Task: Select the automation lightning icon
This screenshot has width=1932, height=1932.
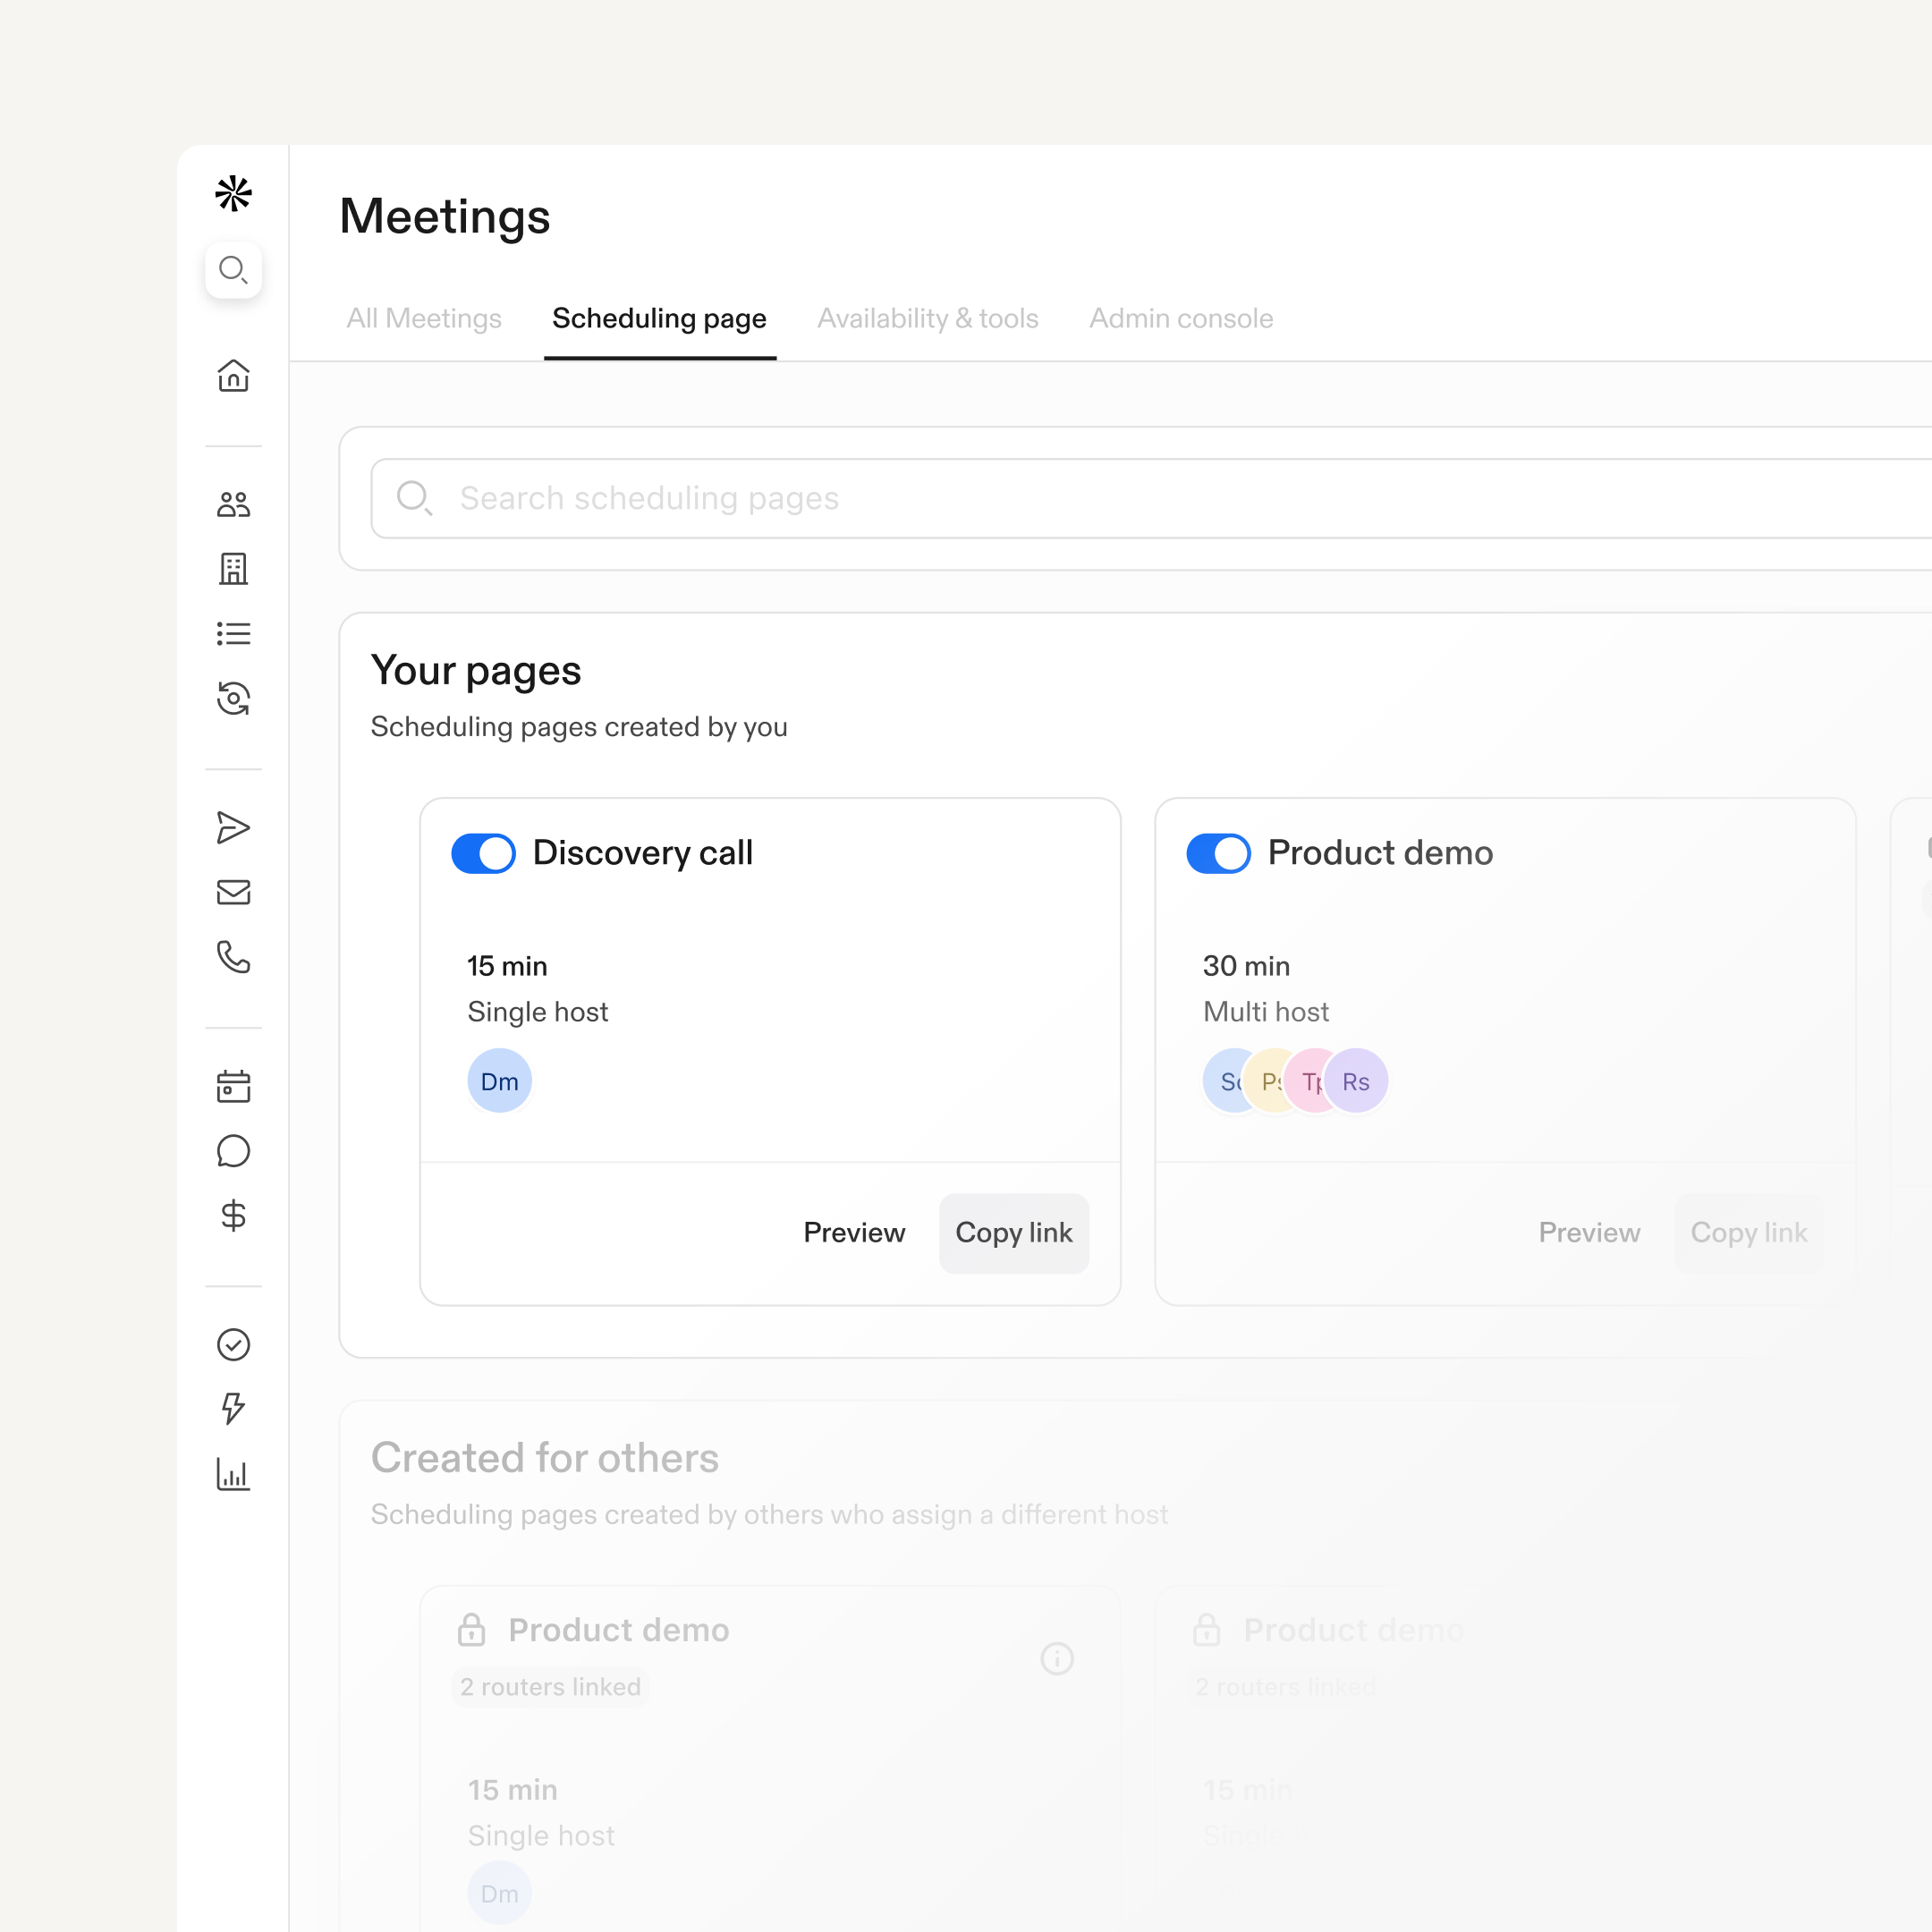Action: (233, 1410)
